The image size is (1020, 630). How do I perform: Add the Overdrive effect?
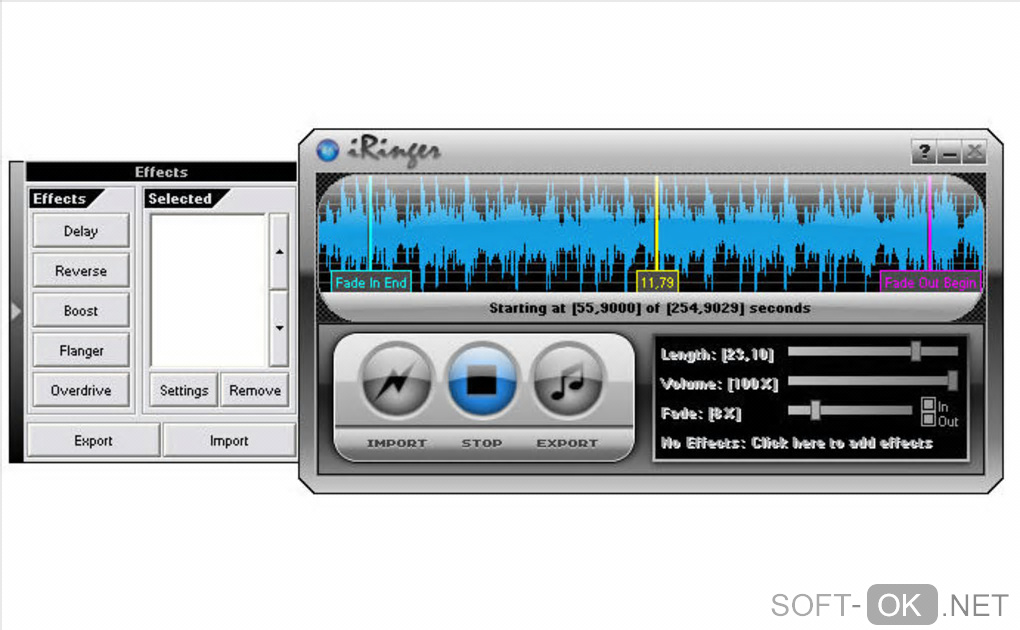coord(81,390)
